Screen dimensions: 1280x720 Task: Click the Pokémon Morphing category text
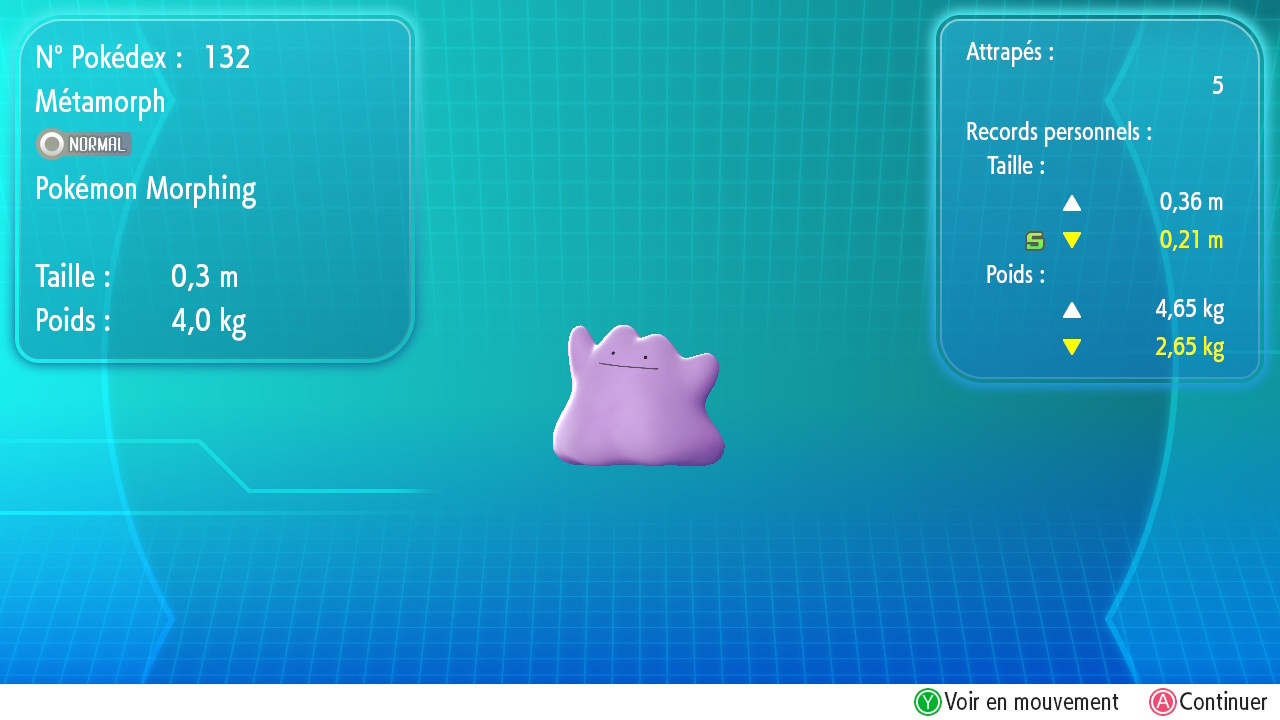pos(146,189)
